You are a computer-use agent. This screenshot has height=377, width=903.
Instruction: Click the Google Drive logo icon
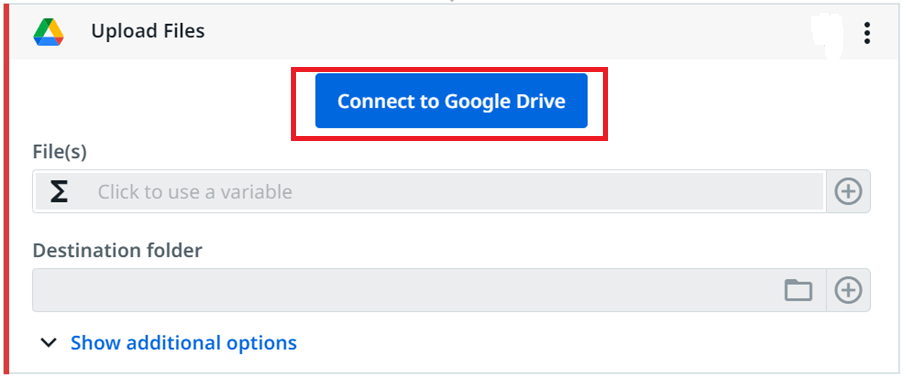[48, 32]
